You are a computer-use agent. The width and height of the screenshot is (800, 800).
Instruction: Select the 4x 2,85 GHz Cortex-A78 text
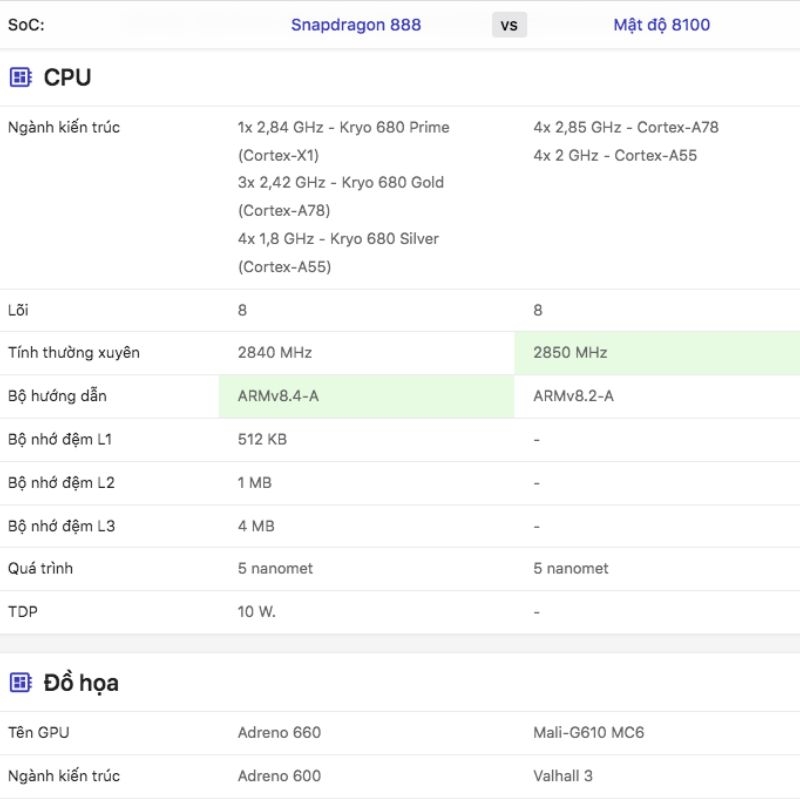coord(626,127)
